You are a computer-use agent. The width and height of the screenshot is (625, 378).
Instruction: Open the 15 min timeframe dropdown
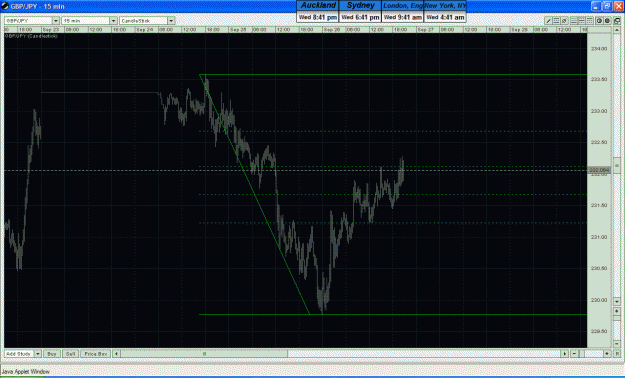pos(113,20)
